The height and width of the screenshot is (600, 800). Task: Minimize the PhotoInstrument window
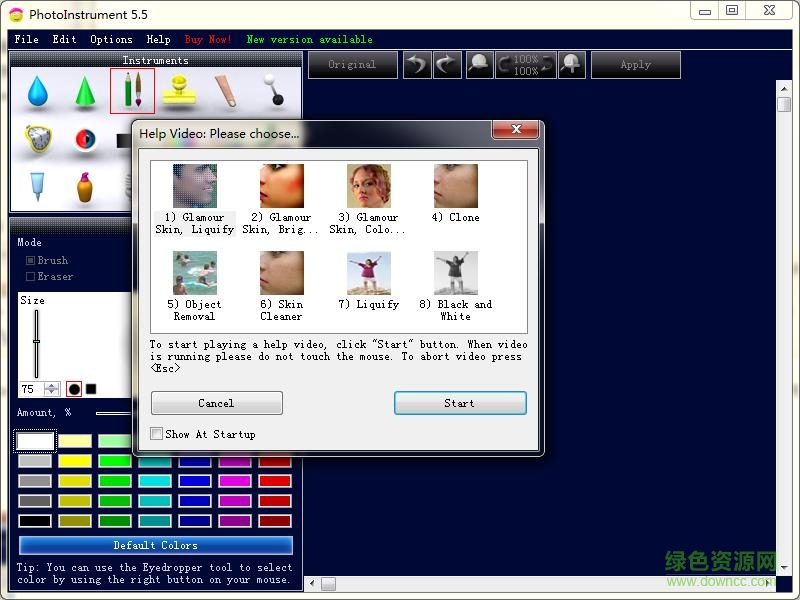point(705,10)
